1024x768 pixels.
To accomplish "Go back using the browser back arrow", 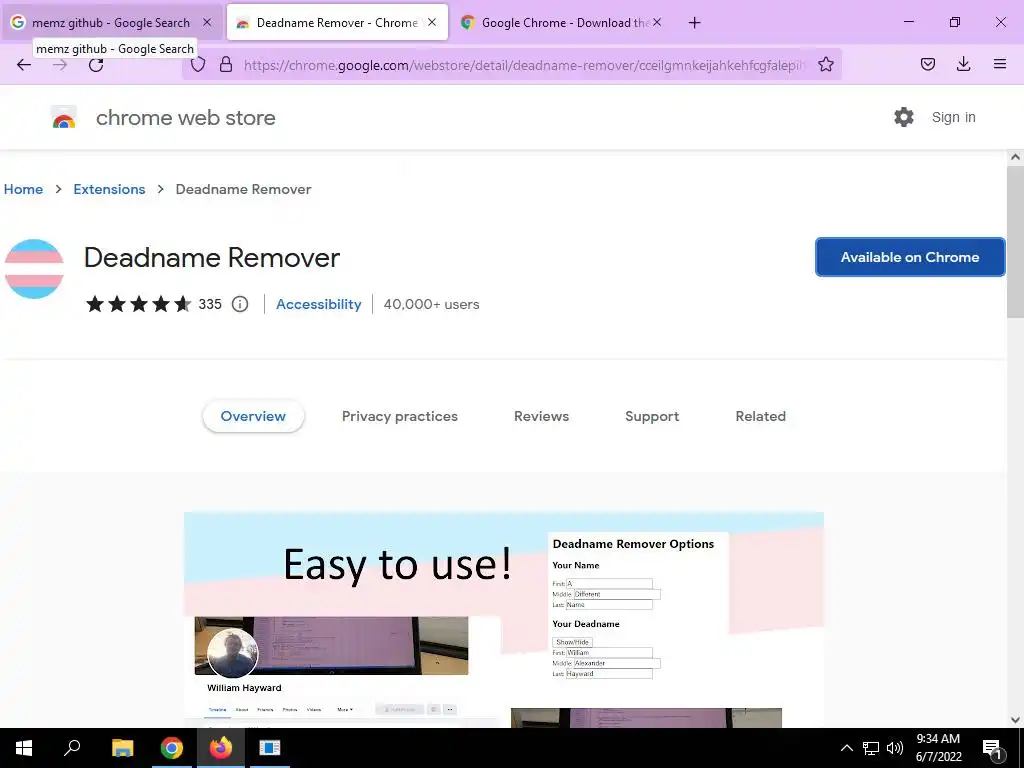I will coord(24,64).
